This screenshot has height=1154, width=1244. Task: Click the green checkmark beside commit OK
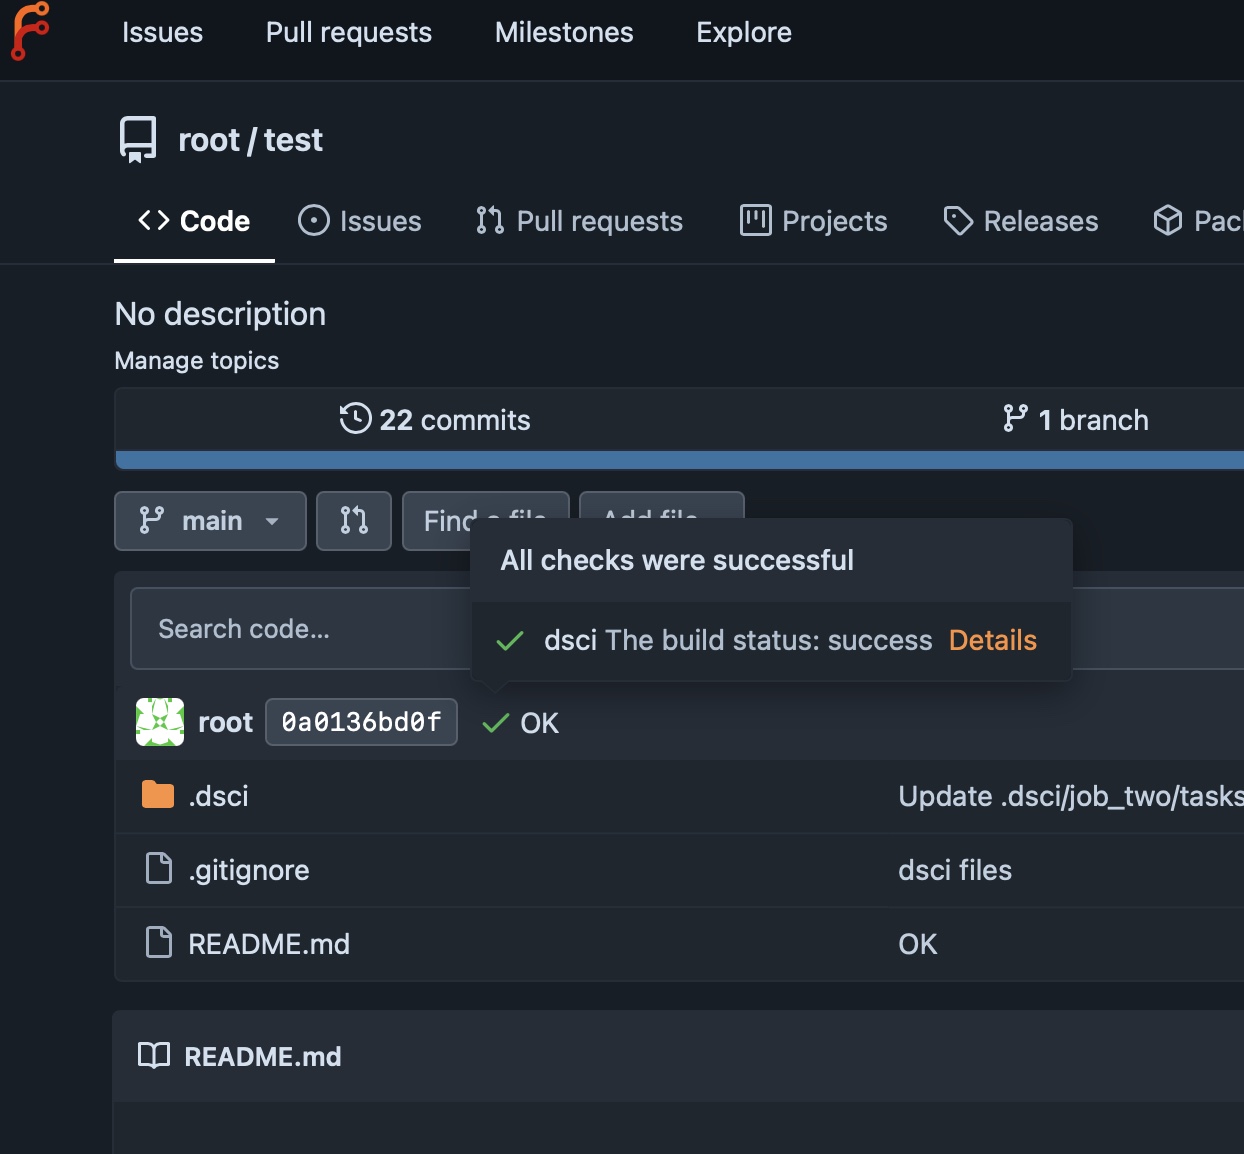(x=492, y=723)
